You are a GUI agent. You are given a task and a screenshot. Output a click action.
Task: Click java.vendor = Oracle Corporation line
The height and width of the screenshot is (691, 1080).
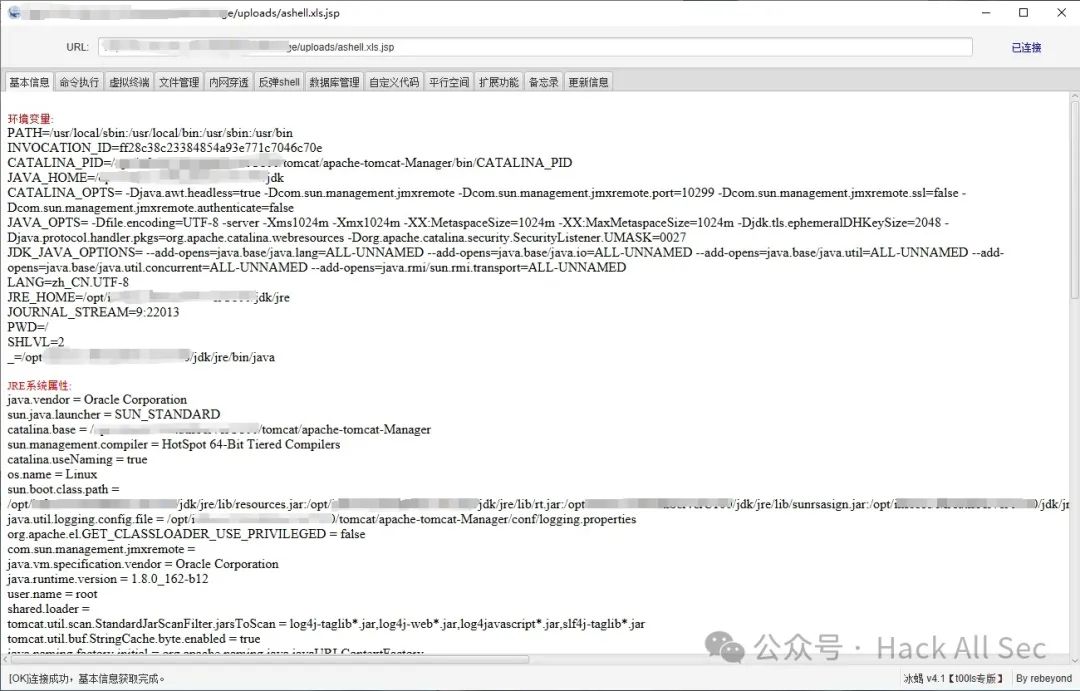(x=97, y=400)
